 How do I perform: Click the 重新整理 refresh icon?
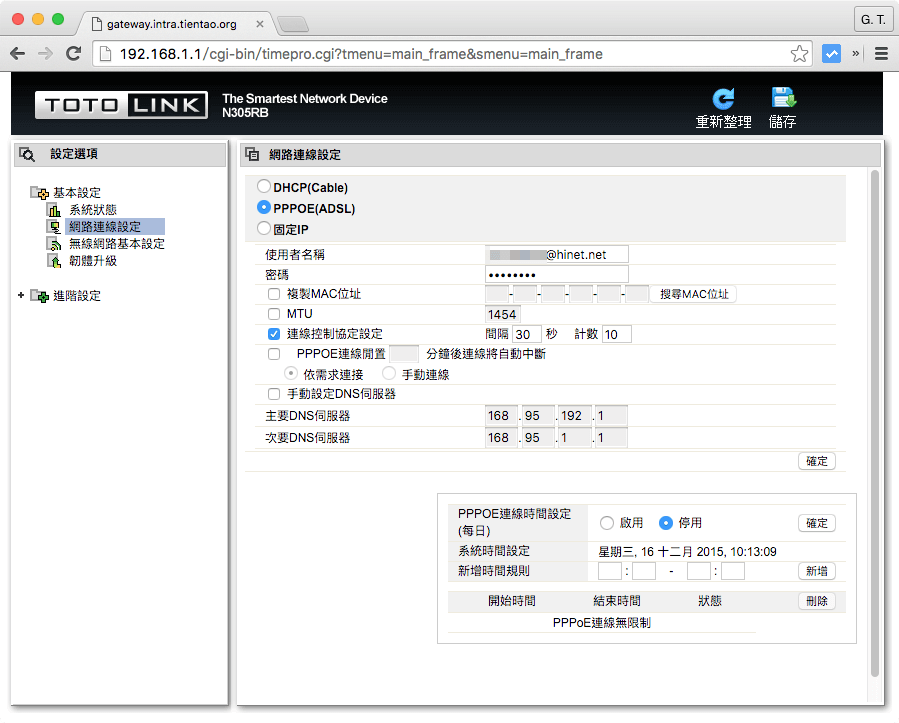pyautogui.click(x=723, y=99)
